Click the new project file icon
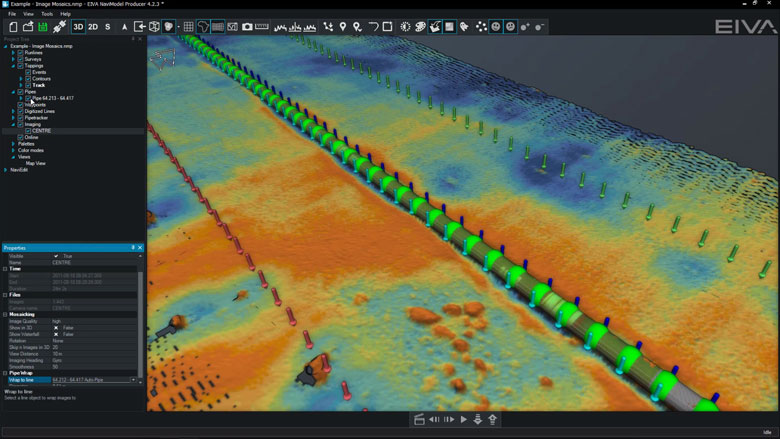This screenshot has height=439, width=780. point(14,27)
